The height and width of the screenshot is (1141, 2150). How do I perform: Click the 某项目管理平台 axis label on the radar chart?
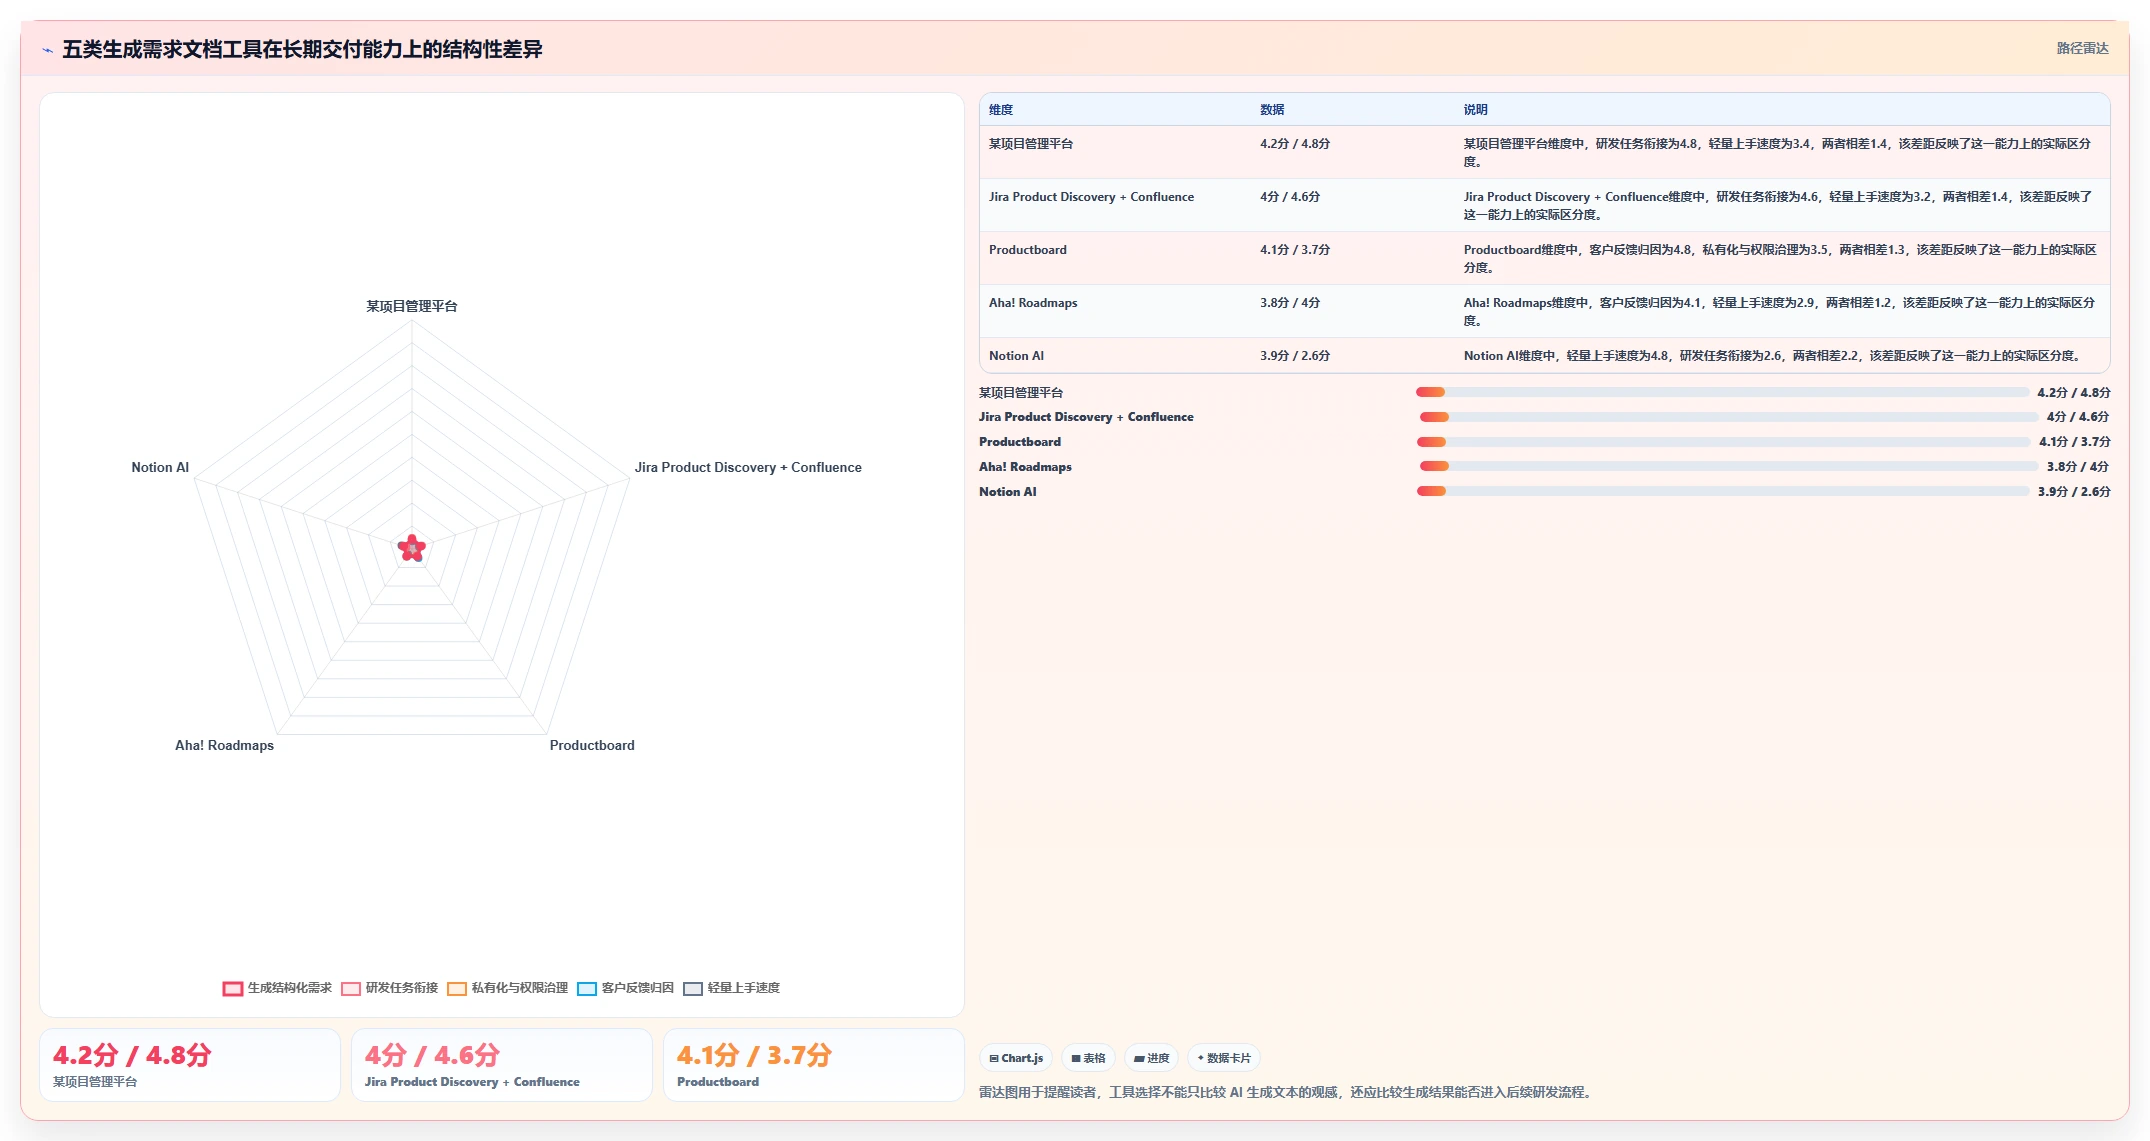tap(412, 306)
